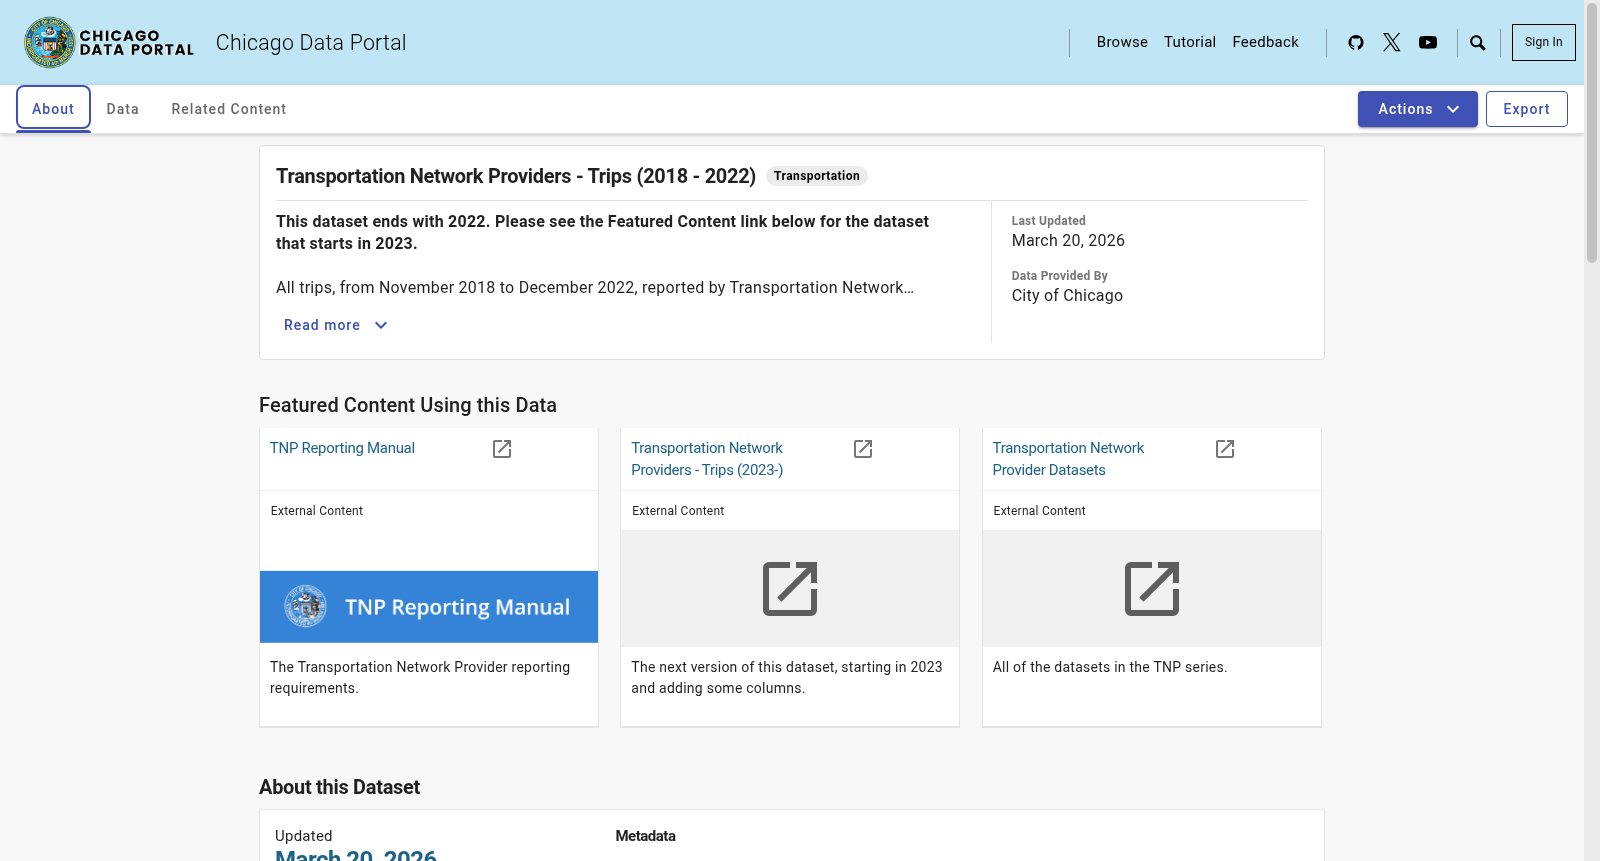Click the Chicago Data Portal seal logo
The height and width of the screenshot is (861, 1600).
[x=50, y=42]
